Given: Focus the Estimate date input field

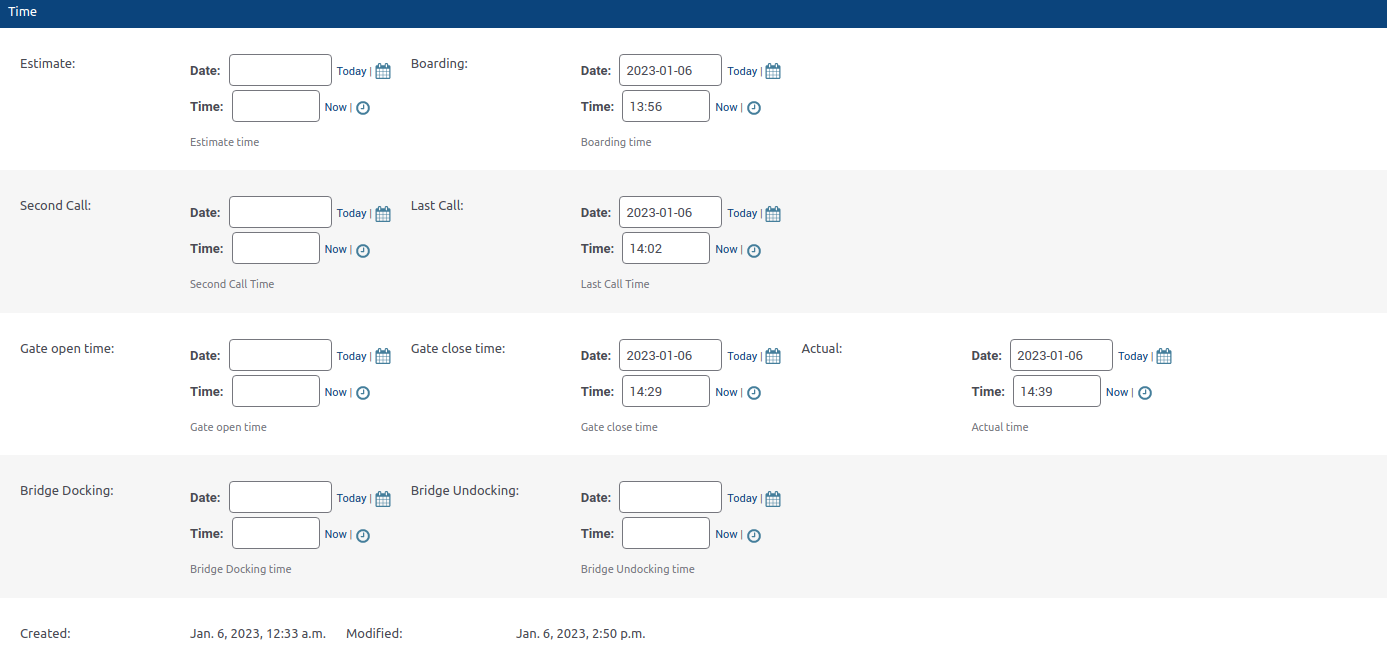Looking at the screenshot, I should point(280,70).
